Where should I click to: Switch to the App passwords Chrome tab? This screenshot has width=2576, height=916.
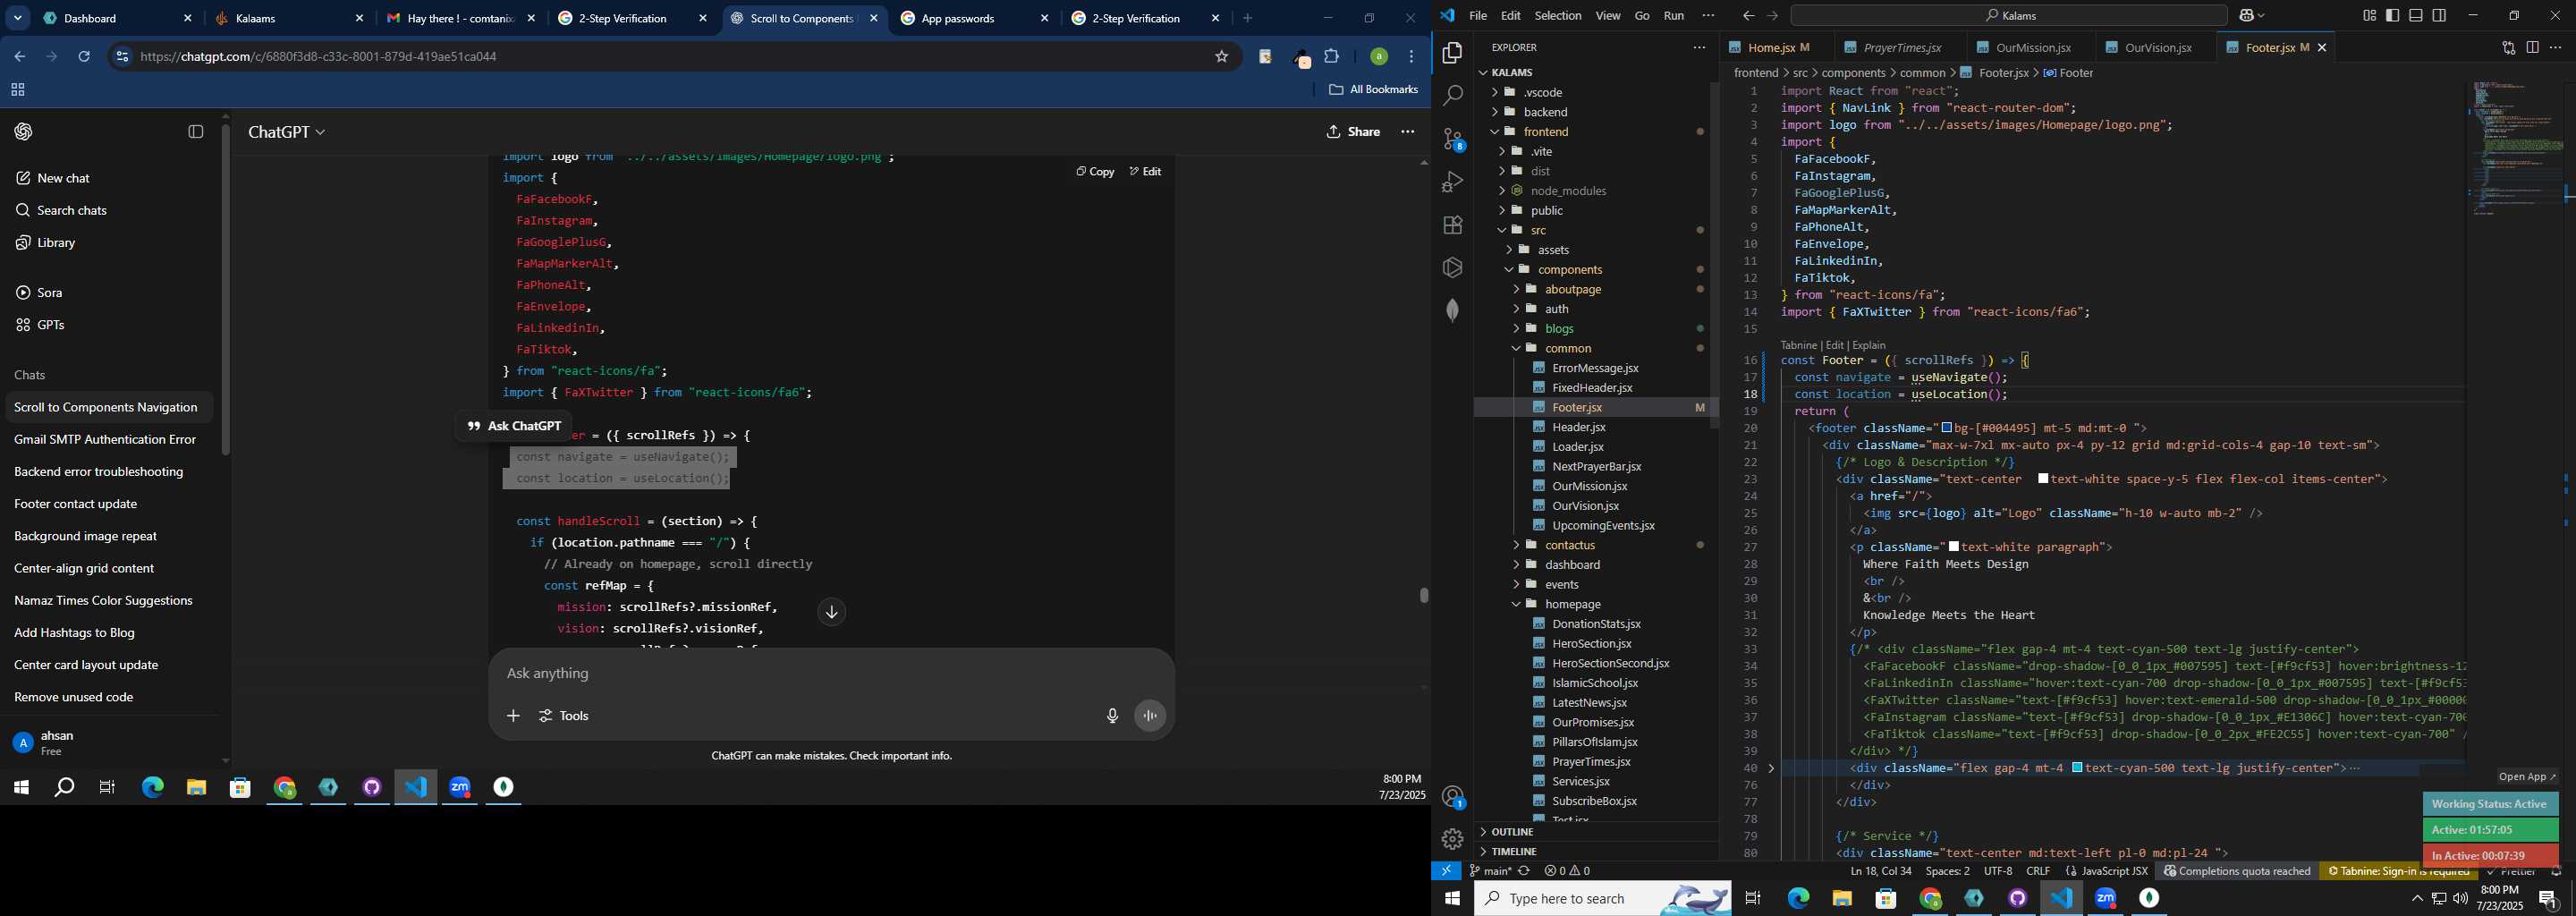[x=973, y=18]
